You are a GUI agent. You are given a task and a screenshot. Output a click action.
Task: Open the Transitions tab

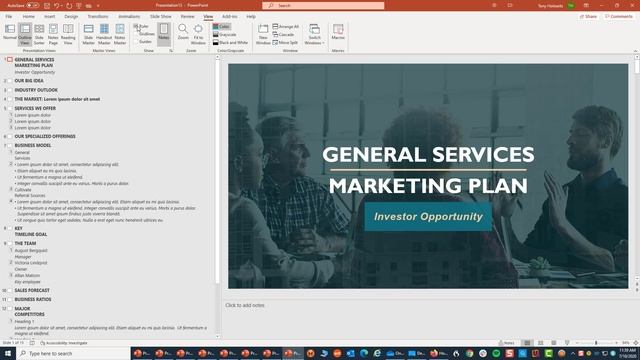[x=98, y=16]
